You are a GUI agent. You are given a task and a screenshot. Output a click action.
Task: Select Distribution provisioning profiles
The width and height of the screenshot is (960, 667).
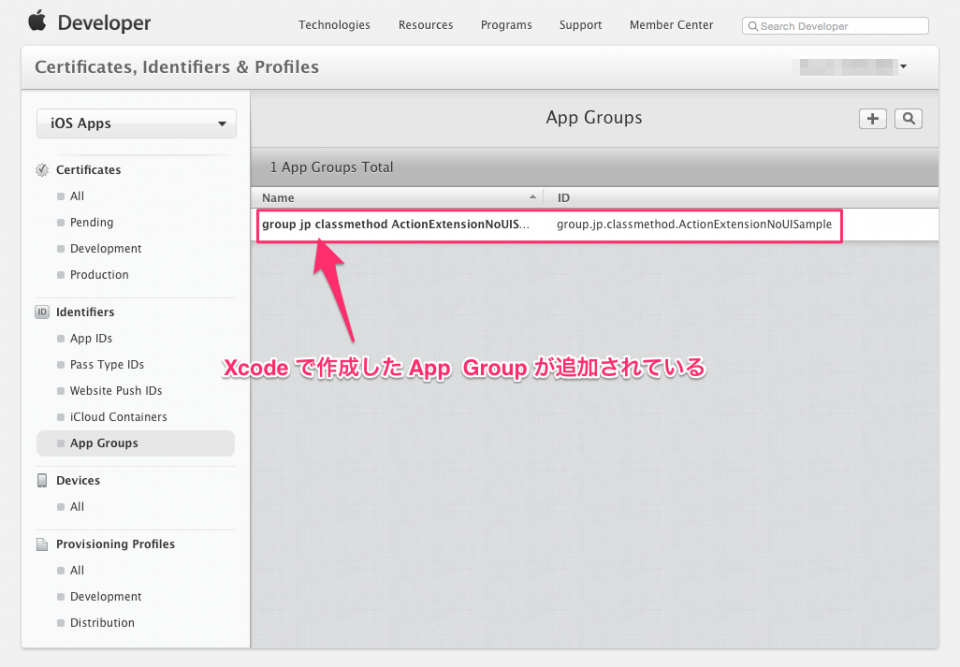tap(102, 623)
